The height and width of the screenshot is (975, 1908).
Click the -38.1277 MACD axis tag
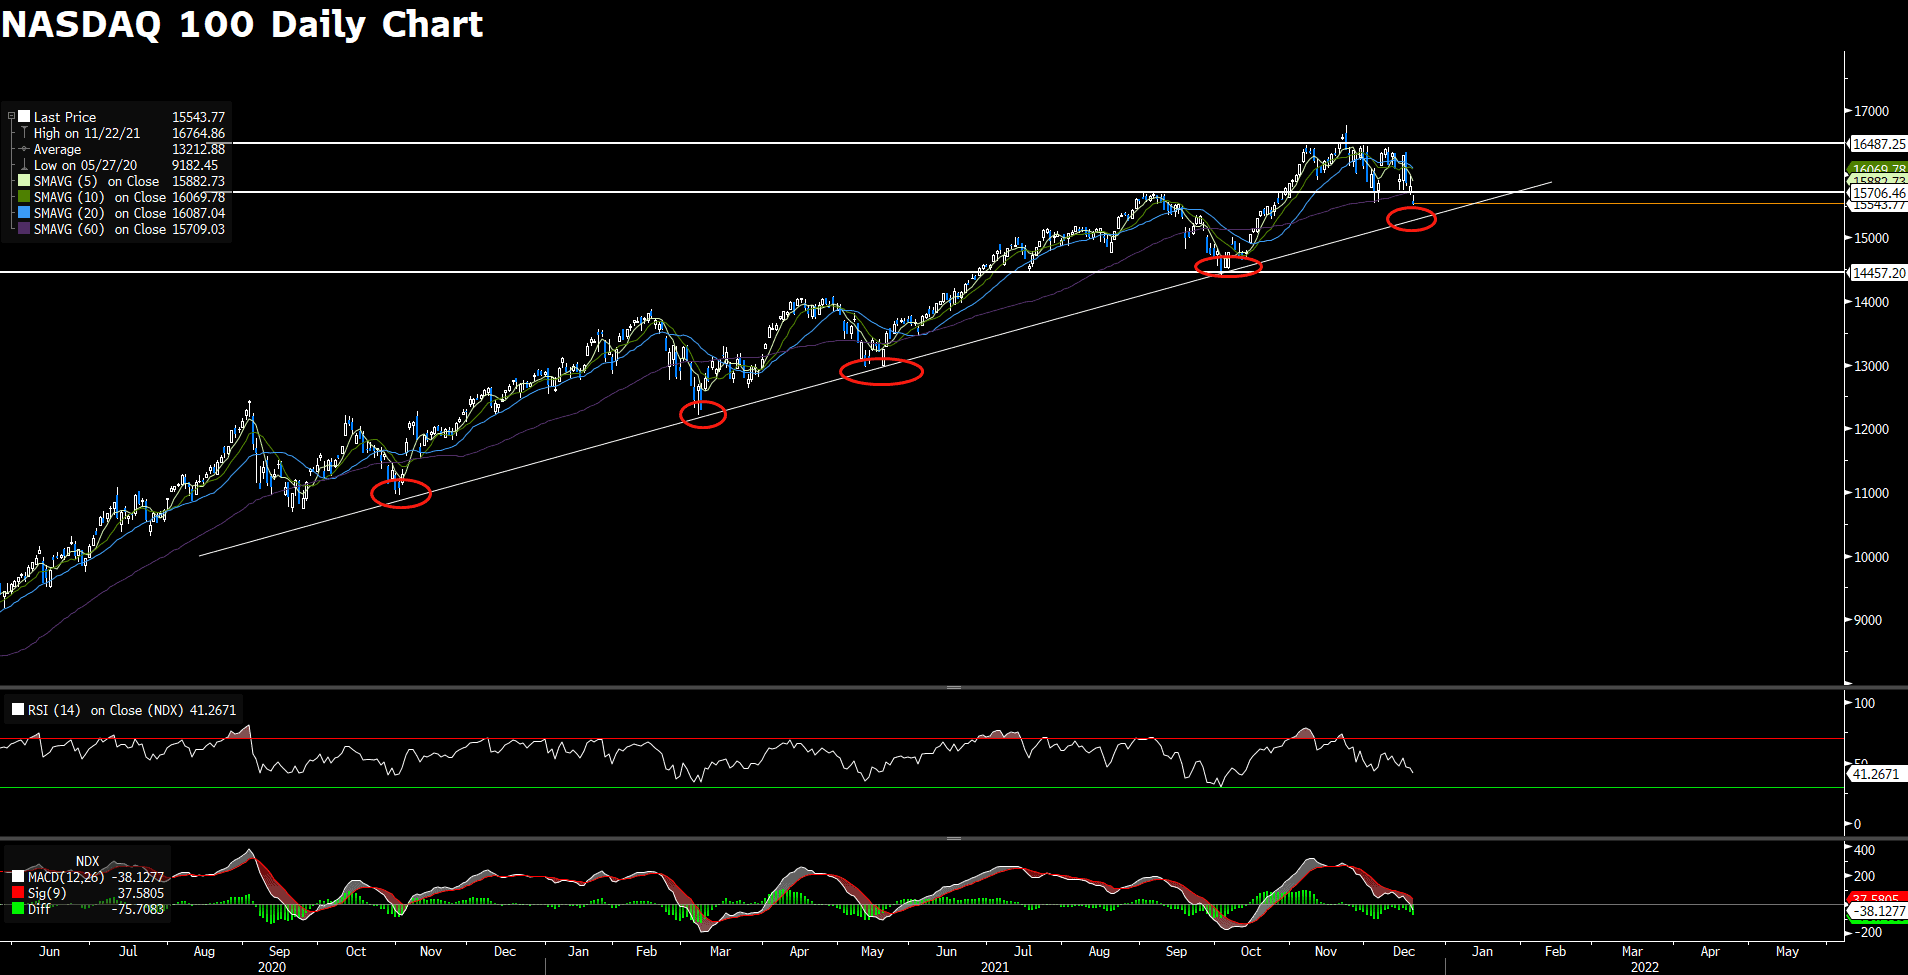click(x=1878, y=911)
